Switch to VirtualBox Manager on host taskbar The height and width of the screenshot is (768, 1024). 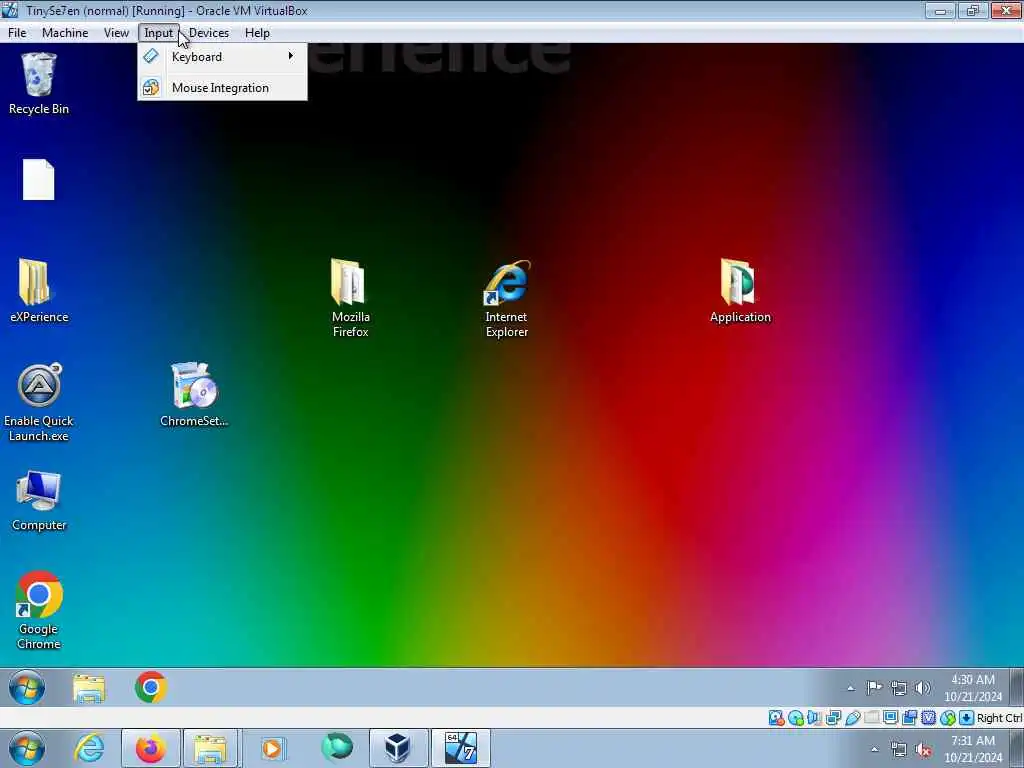click(x=398, y=748)
